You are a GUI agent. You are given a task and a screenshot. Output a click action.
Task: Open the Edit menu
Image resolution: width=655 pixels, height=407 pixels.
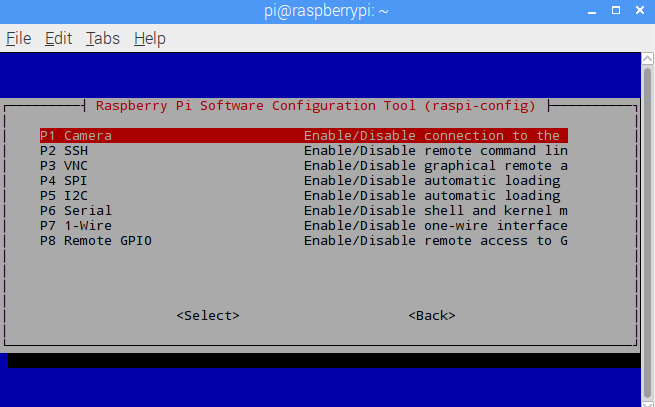58,38
